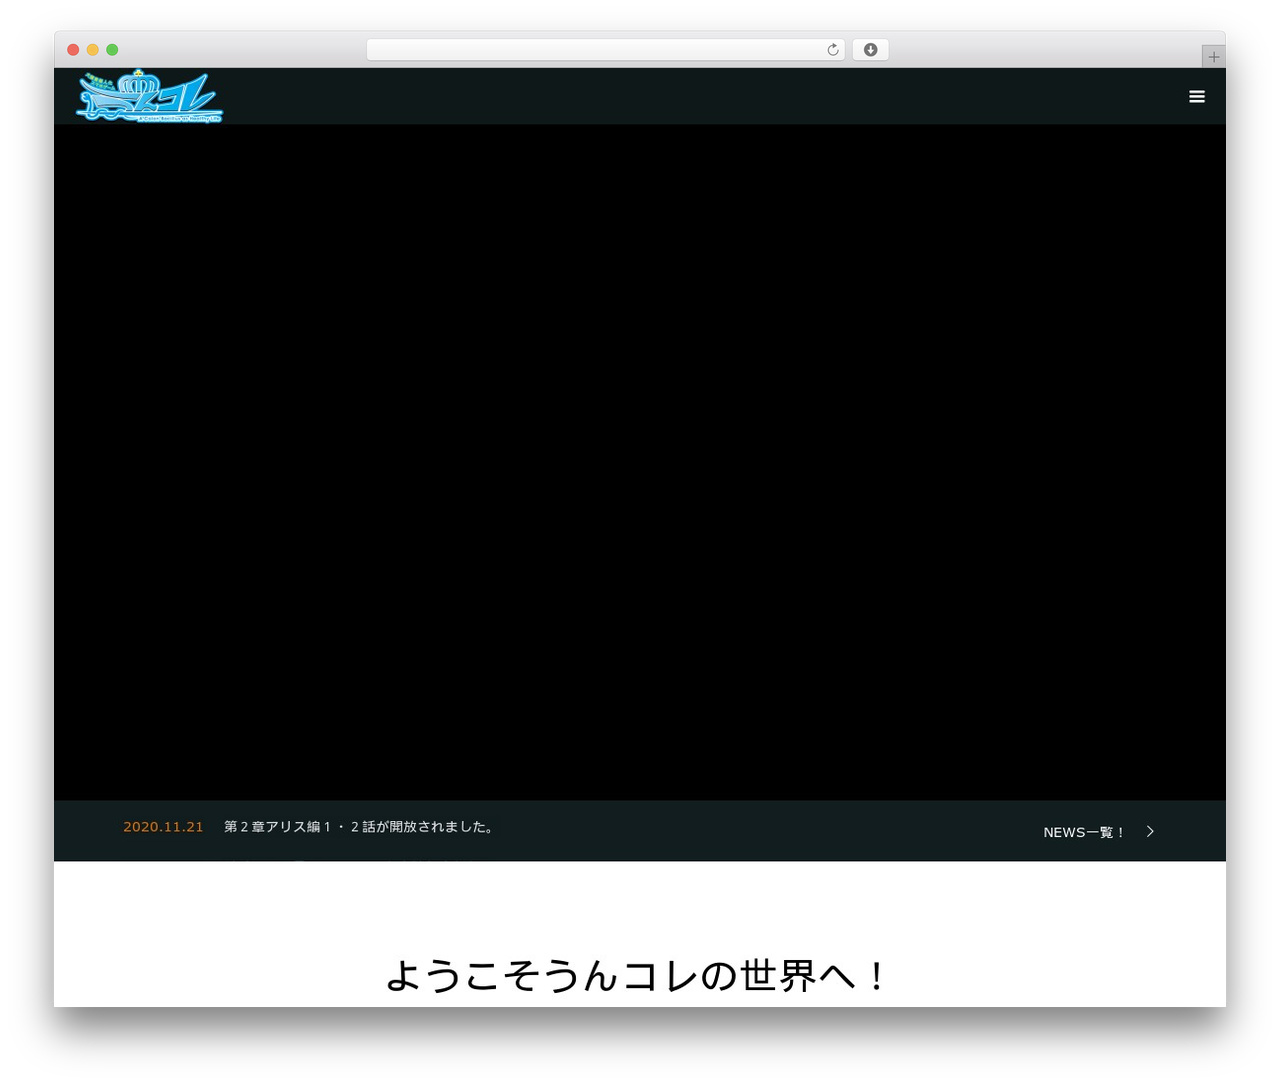Click the news date 2020.11.21
1280x1084 pixels.
[x=163, y=827]
